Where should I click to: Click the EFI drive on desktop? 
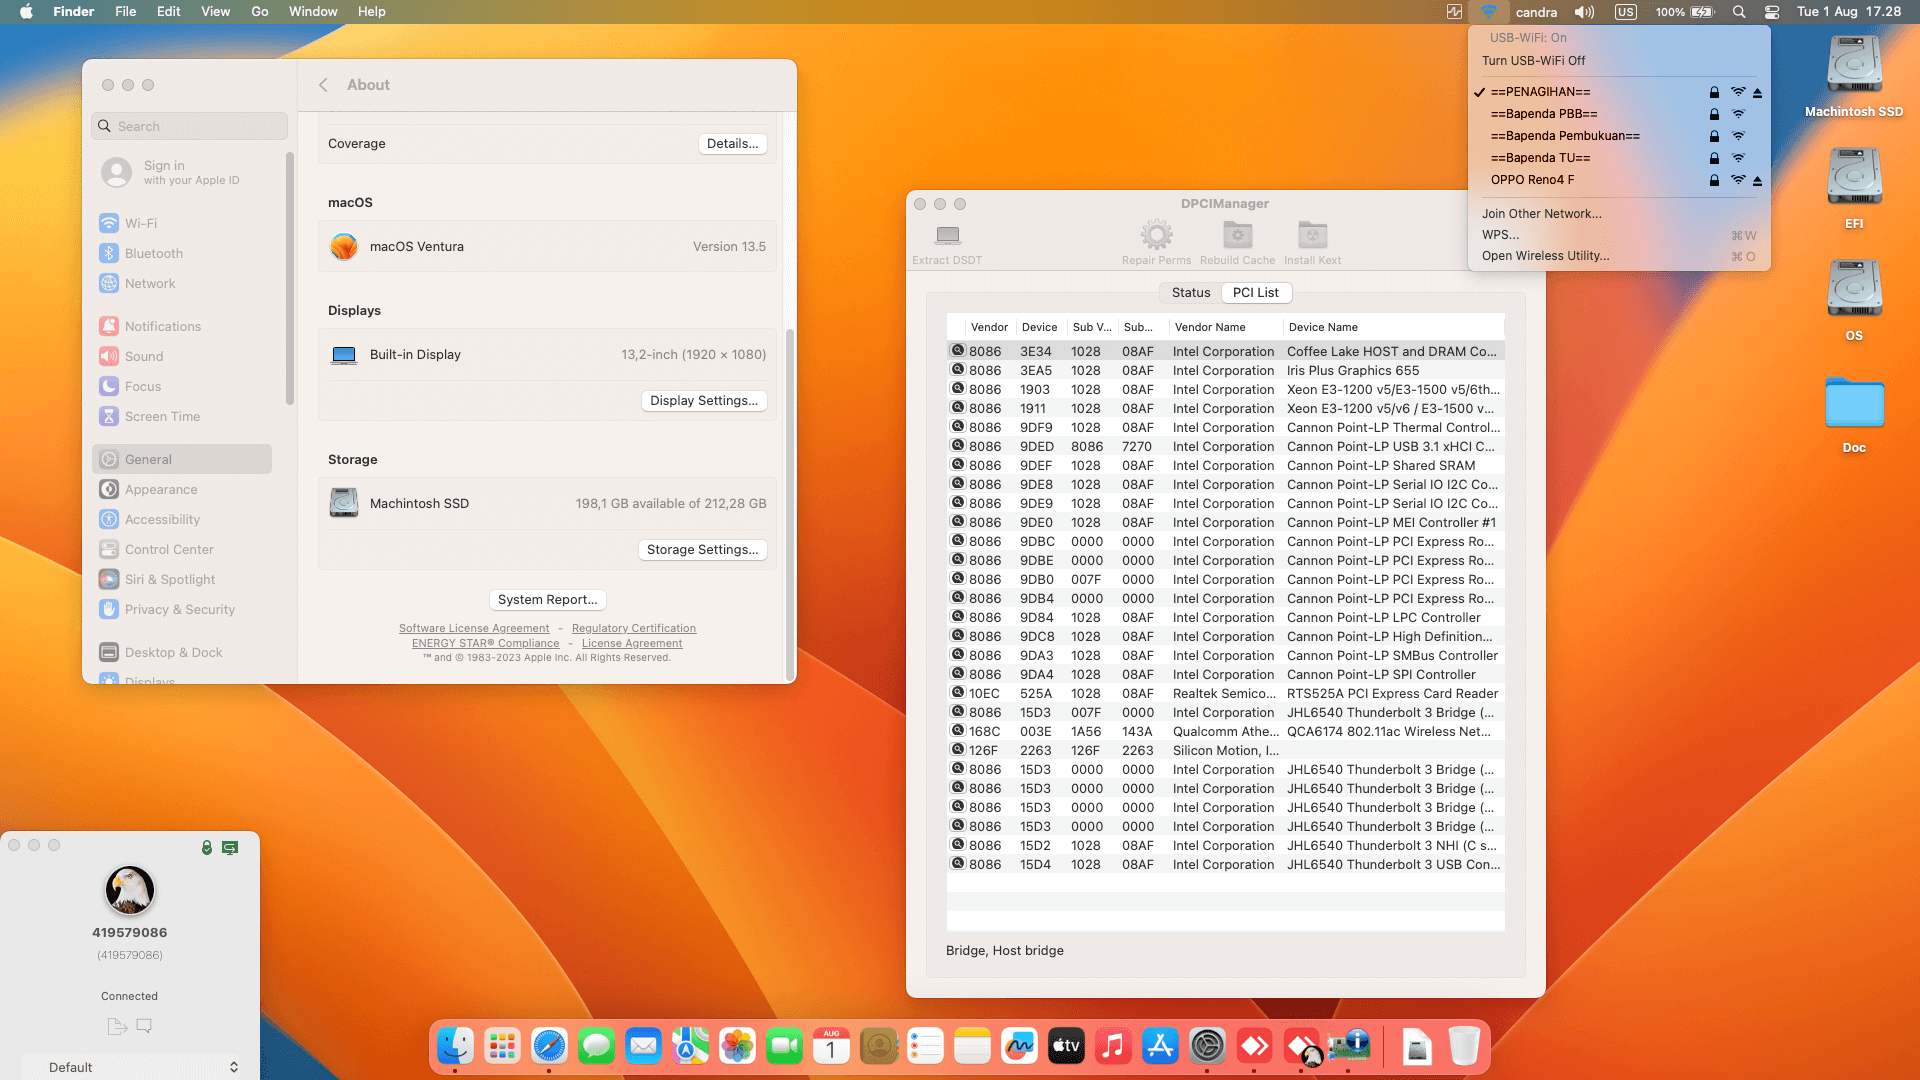[x=1854, y=188]
